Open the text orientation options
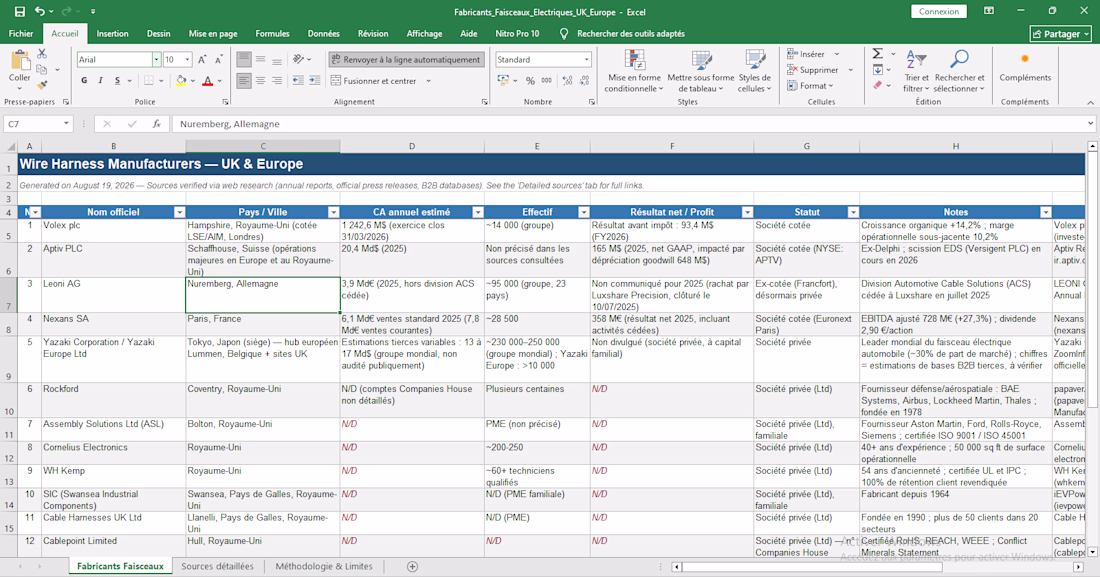Viewport: 1100px width, 577px height. (302, 60)
